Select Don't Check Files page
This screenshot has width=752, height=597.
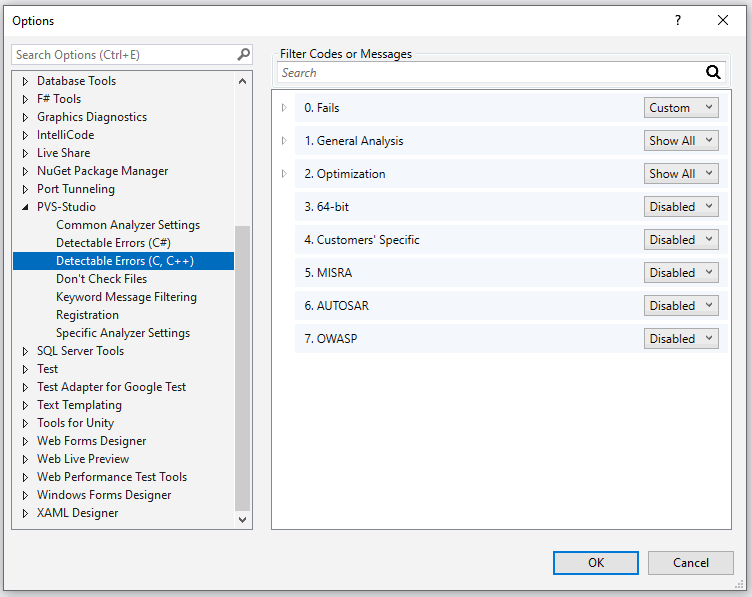pos(101,279)
